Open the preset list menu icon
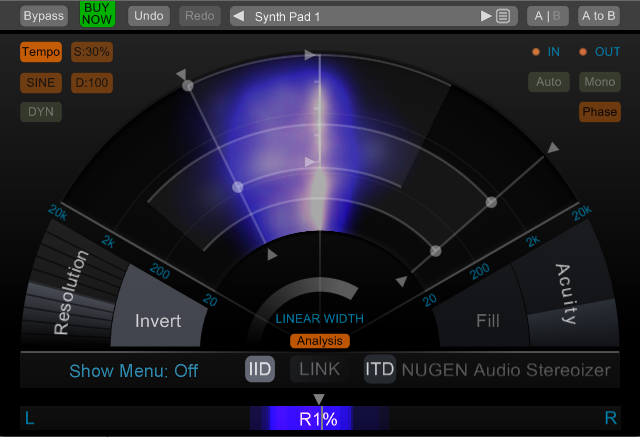640x437 pixels. click(x=503, y=16)
